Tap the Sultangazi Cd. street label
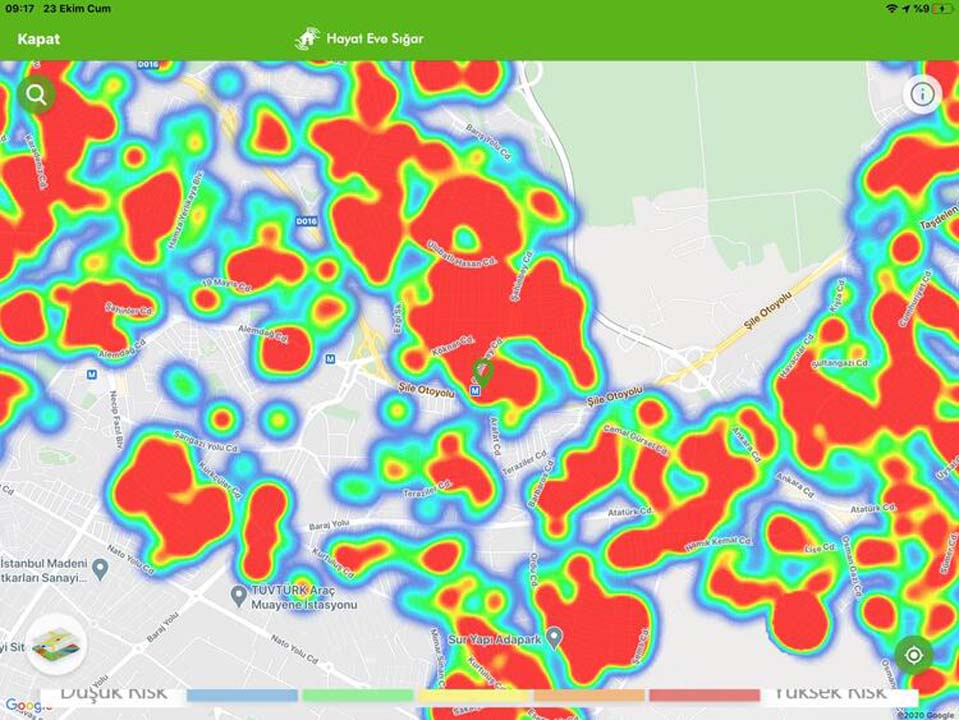Screen dimensions: 959x720 pyautogui.click(x=840, y=364)
